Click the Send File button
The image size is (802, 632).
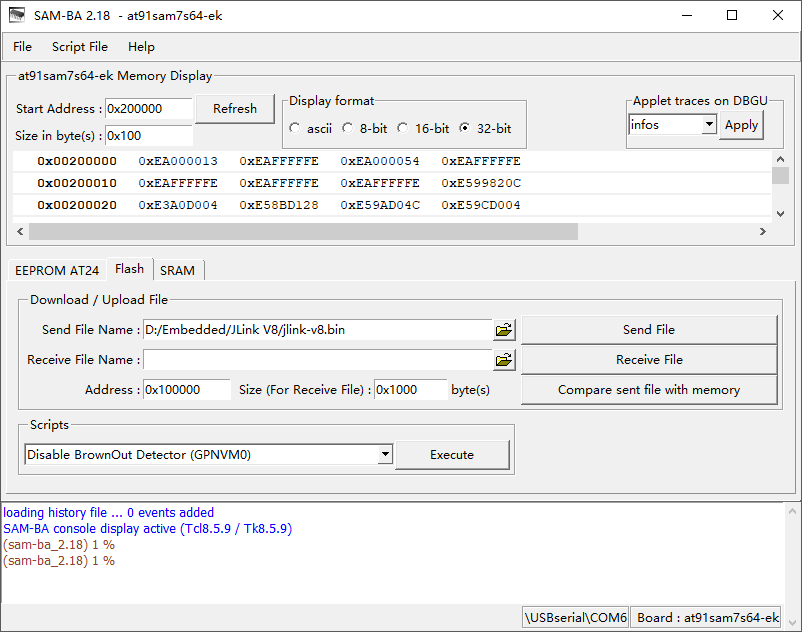click(649, 330)
